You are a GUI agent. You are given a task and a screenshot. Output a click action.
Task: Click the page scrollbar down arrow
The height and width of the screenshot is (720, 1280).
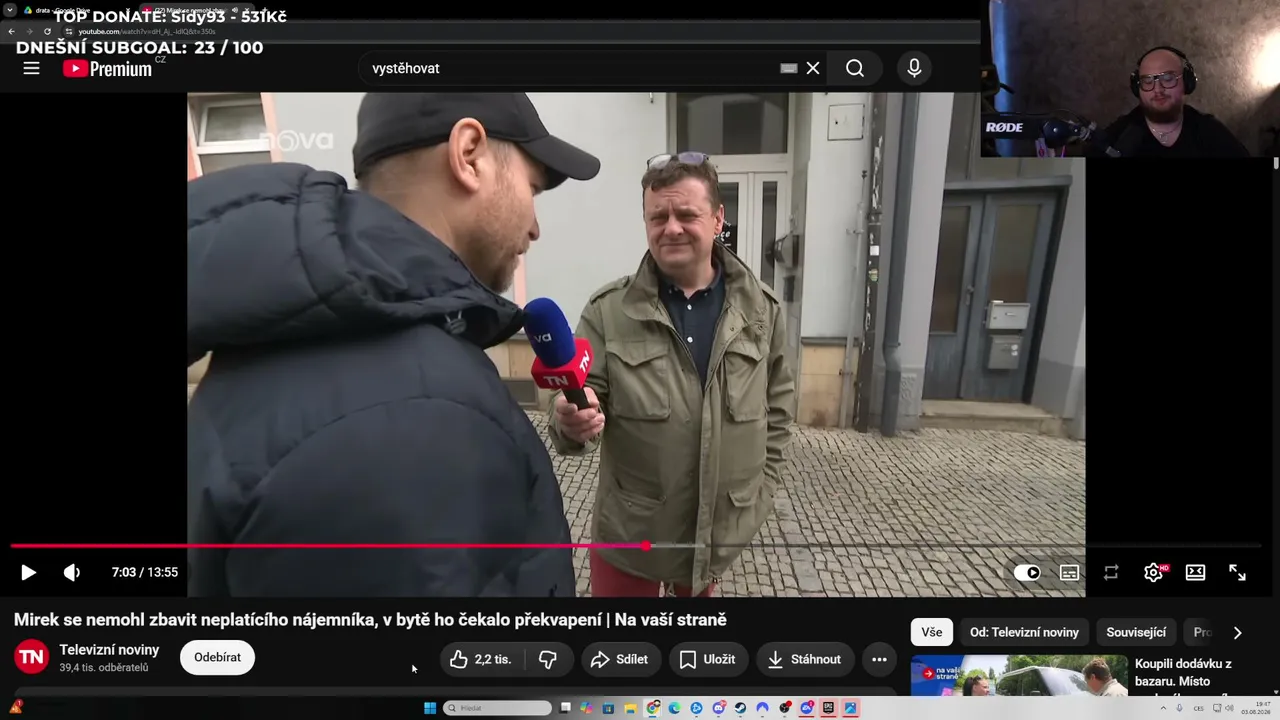pyautogui.click(x=1276, y=692)
